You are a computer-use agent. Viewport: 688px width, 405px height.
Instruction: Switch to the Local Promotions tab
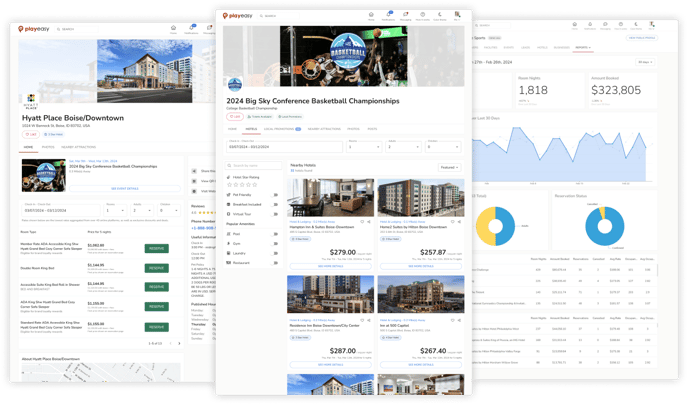point(282,129)
